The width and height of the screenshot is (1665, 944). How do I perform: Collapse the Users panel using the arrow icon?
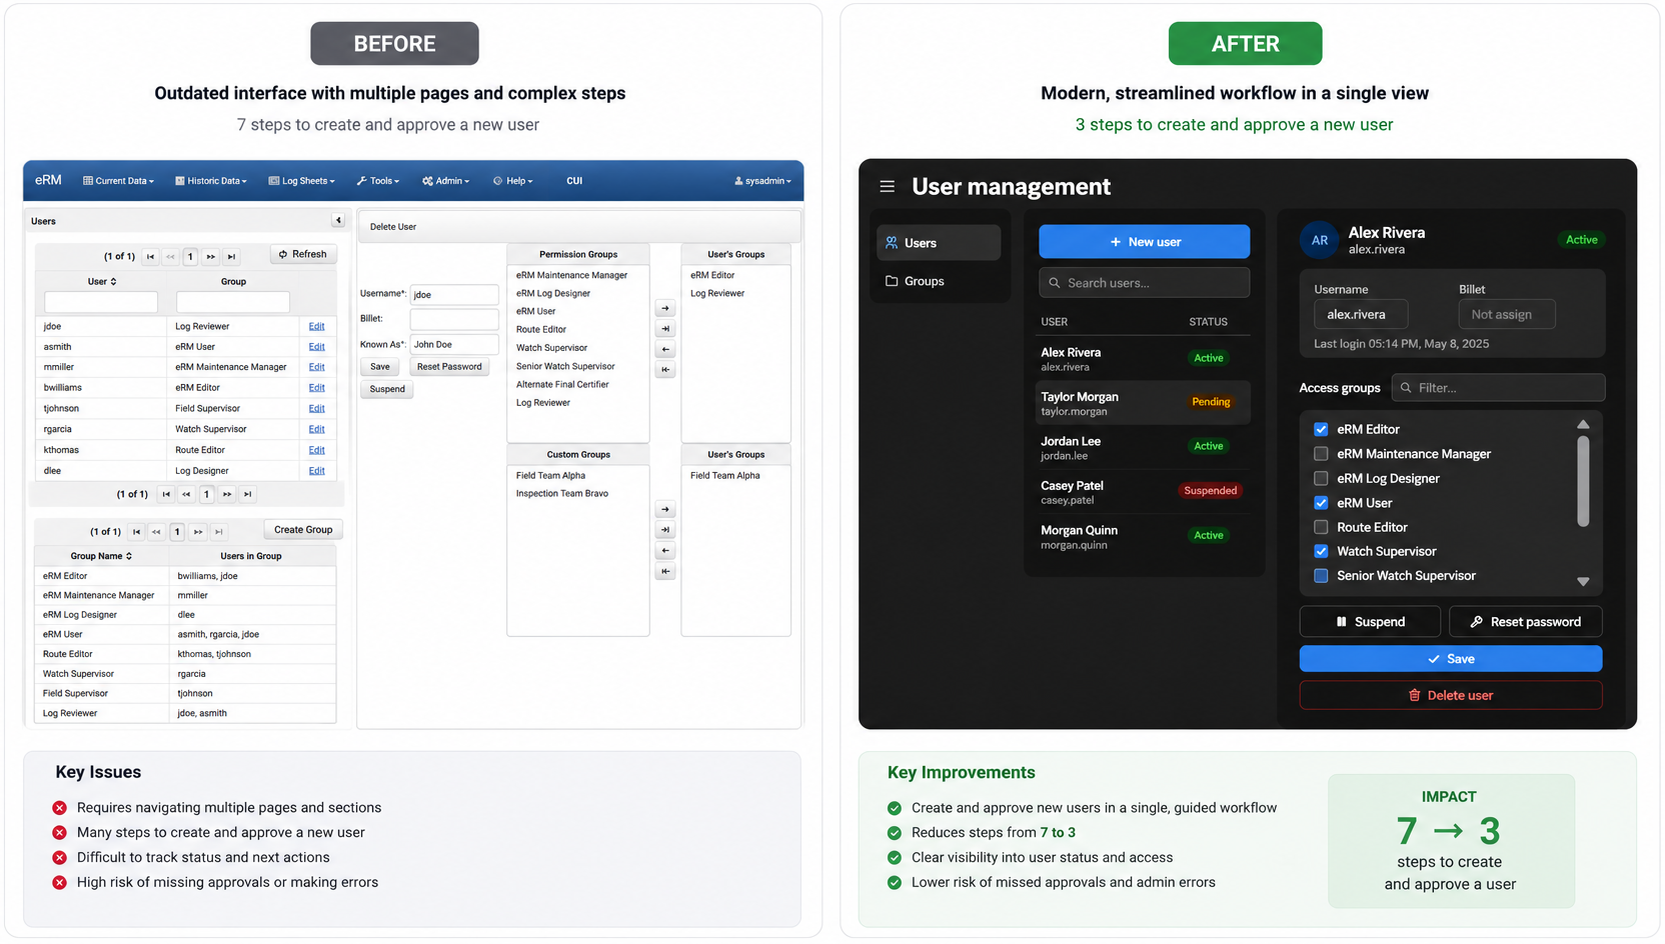(x=338, y=220)
